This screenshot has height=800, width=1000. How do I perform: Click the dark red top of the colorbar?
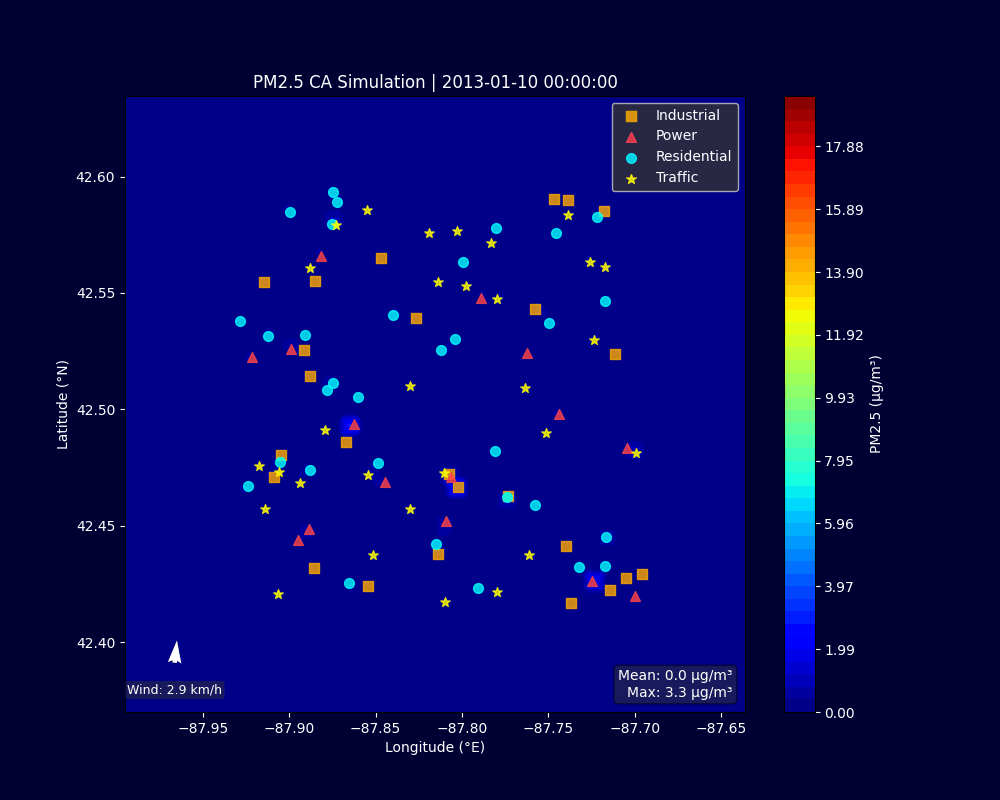pos(800,104)
